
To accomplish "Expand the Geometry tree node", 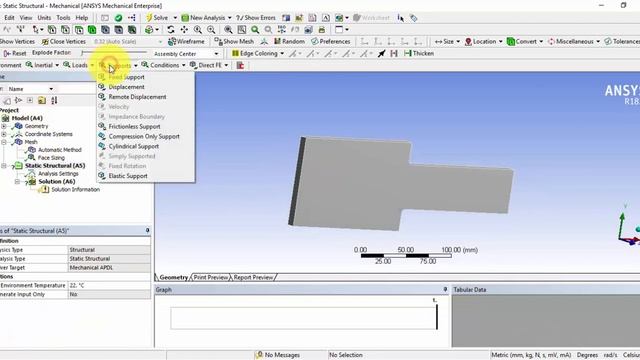I will (4, 126).
